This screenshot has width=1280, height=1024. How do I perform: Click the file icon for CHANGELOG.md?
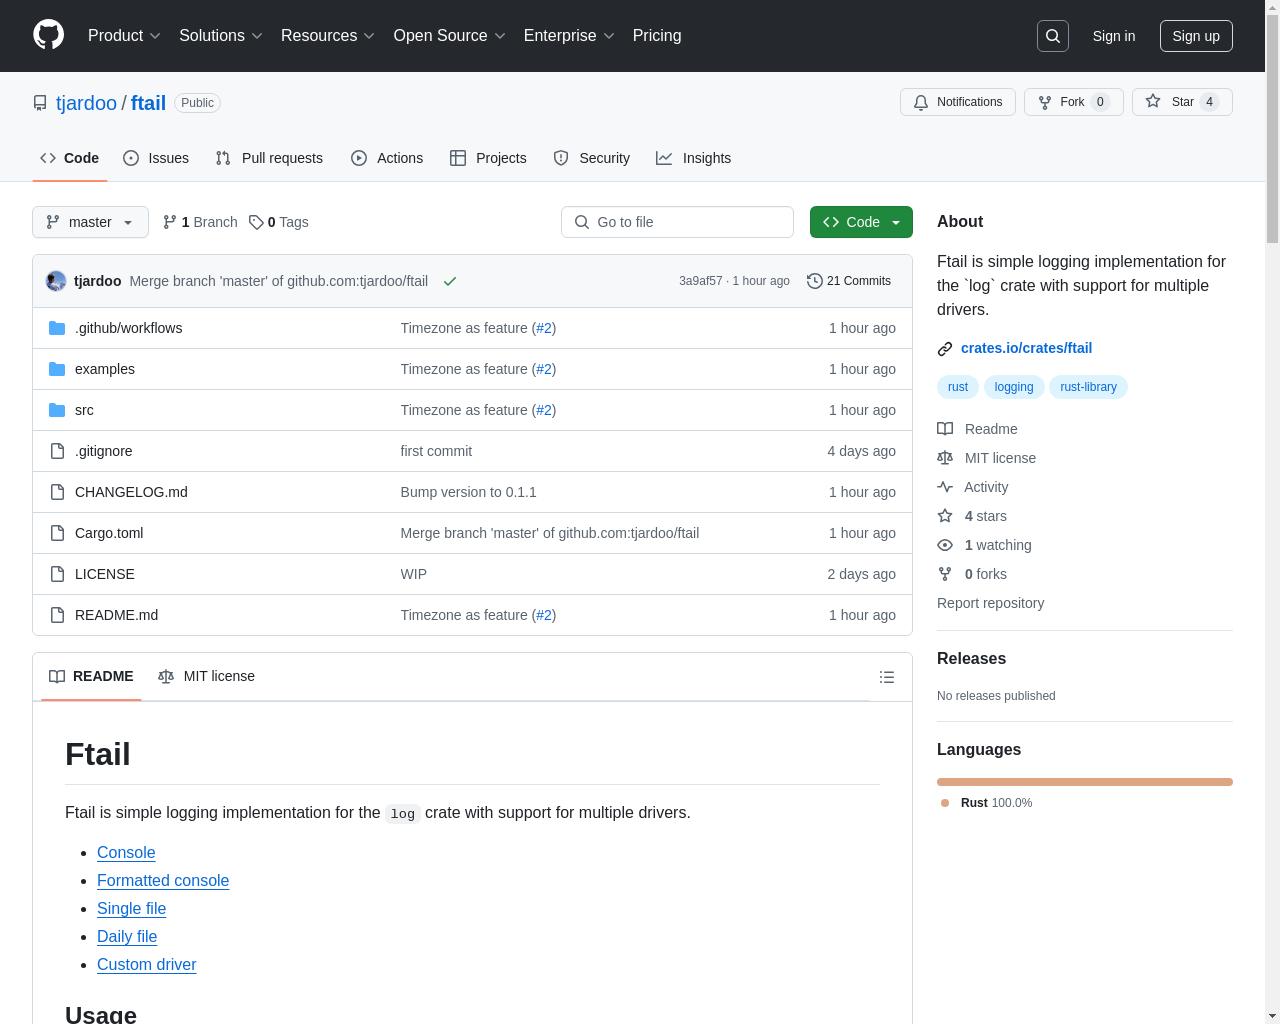click(57, 492)
